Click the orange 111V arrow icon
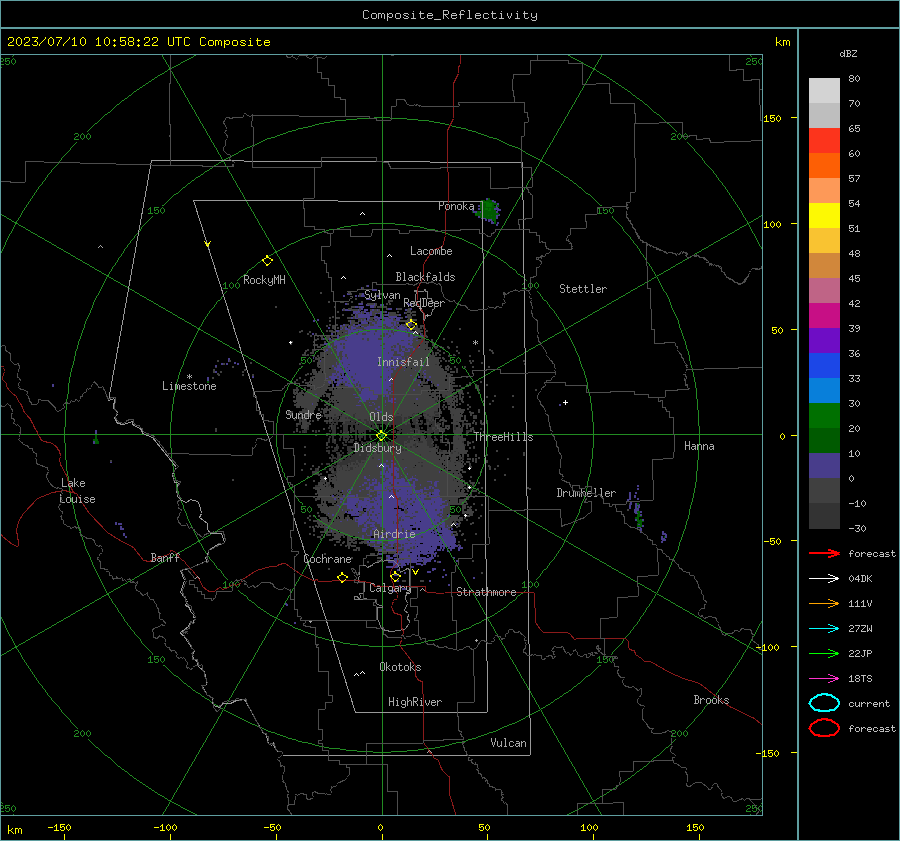The width and height of the screenshot is (900, 841). (824, 603)
